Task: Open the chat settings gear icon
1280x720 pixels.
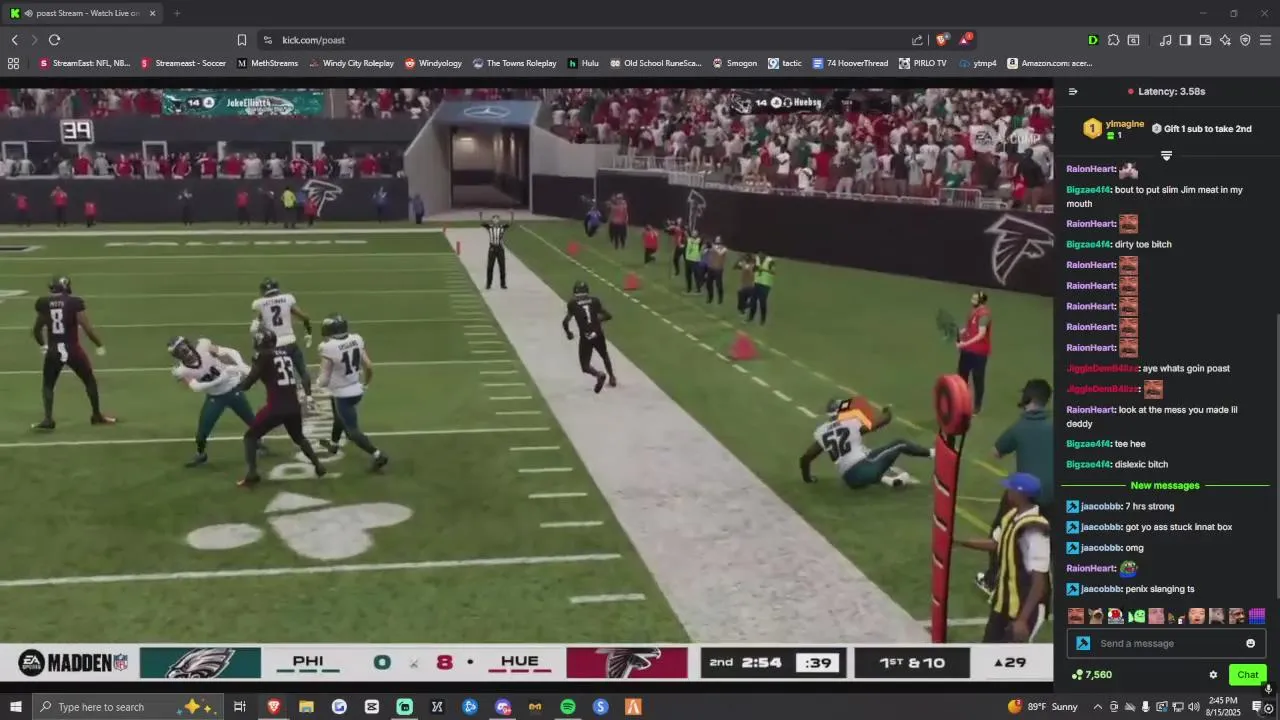Action: pyautogui.click(x=1213, y=675)
